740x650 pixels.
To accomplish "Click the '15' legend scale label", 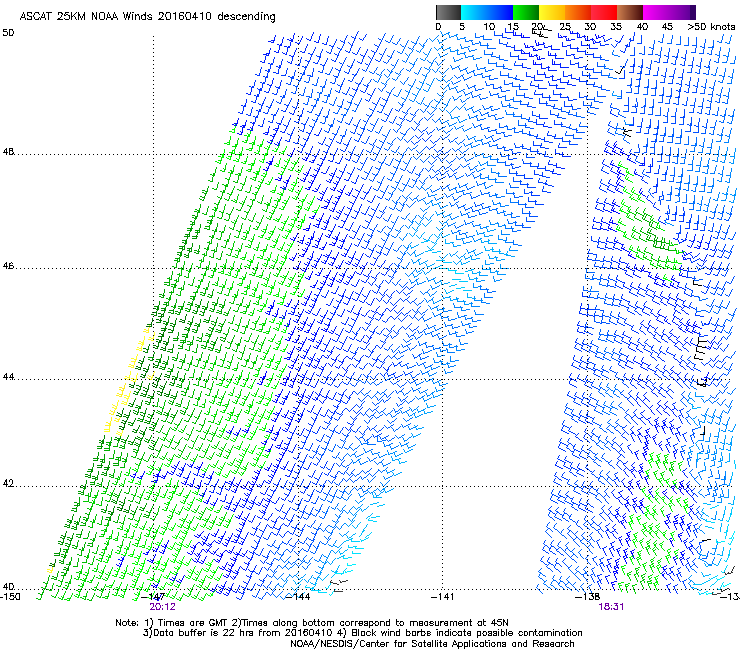I will (513, 26).
